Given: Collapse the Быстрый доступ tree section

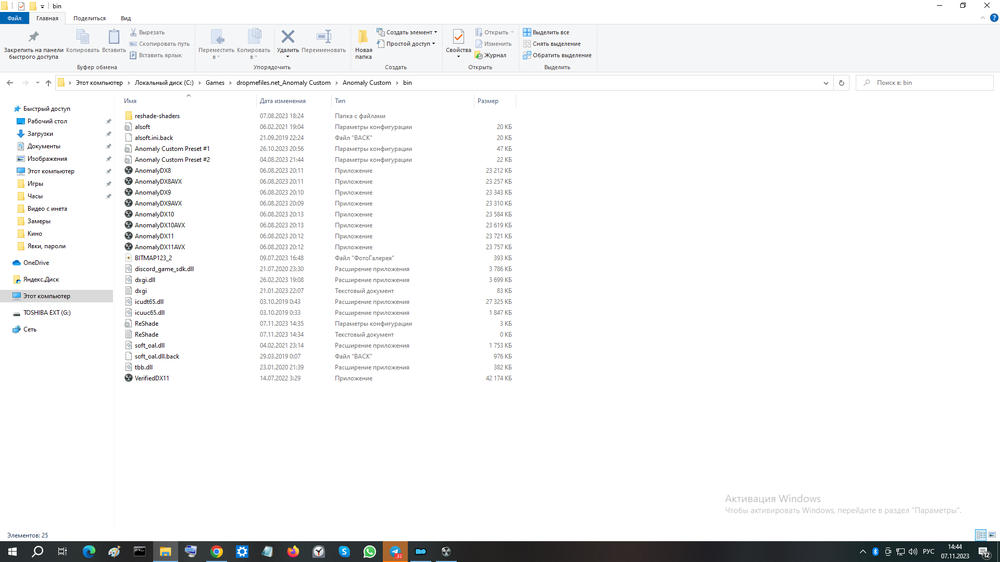Looking at the screenshot, I should pyautogui.click(x=8, y=108).
